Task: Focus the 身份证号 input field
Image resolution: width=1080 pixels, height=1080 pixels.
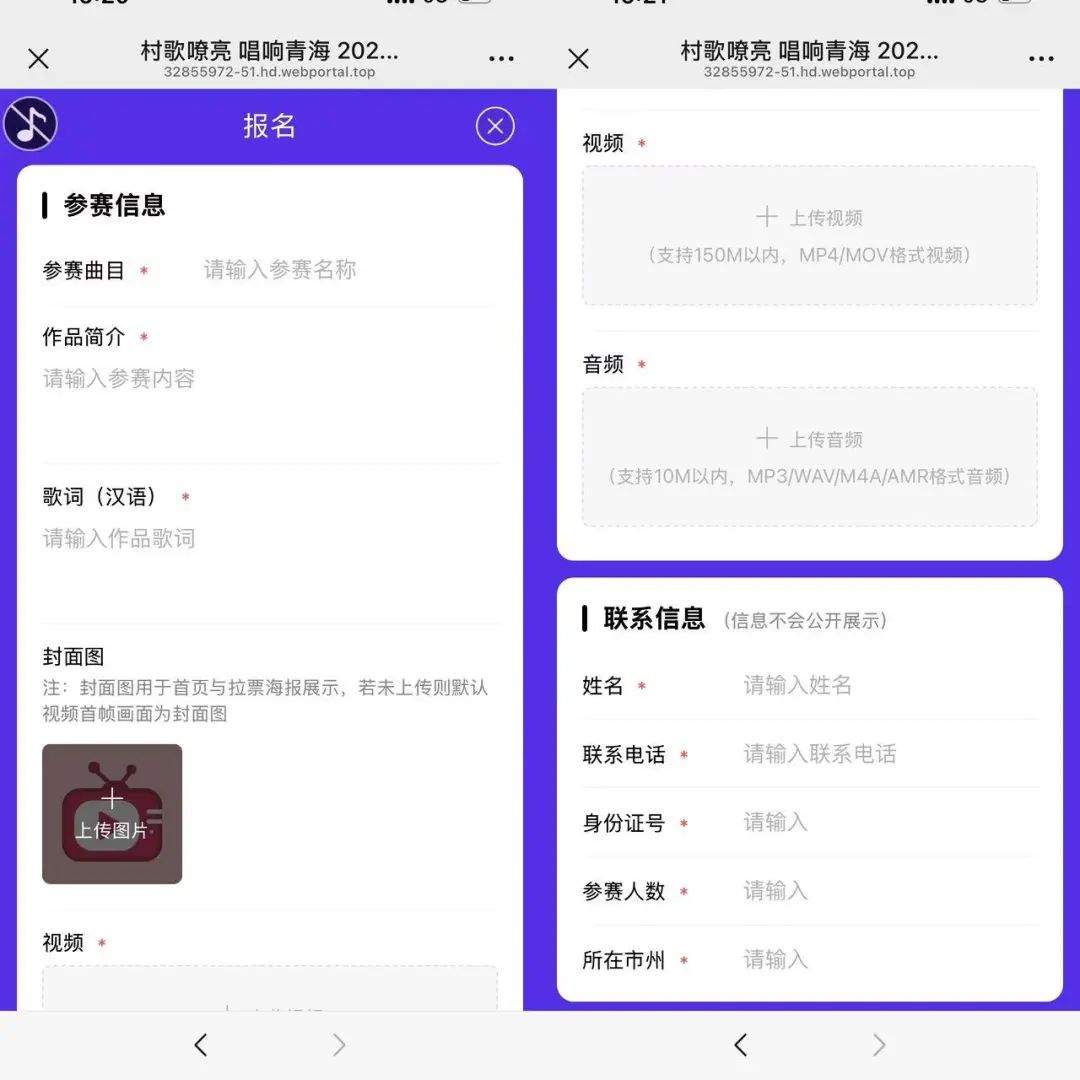Action: pos(885,823)
